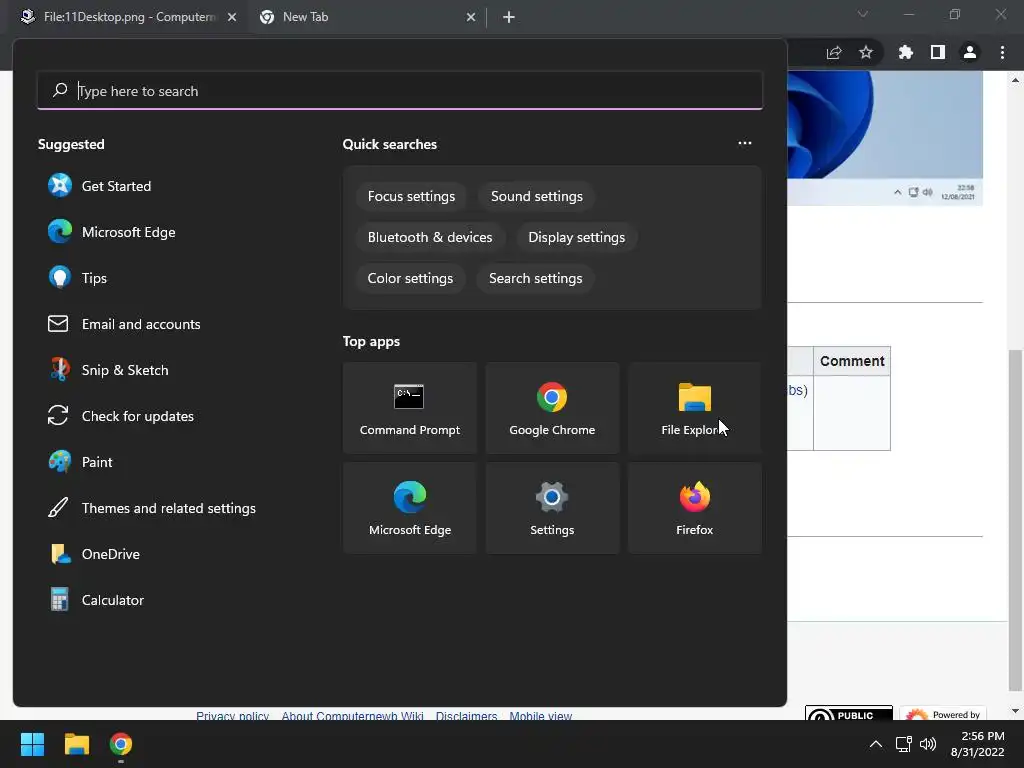Open Microsoft Edge top app tile
The height and width of the screenshot is (768, 1024).
point(409,508)
